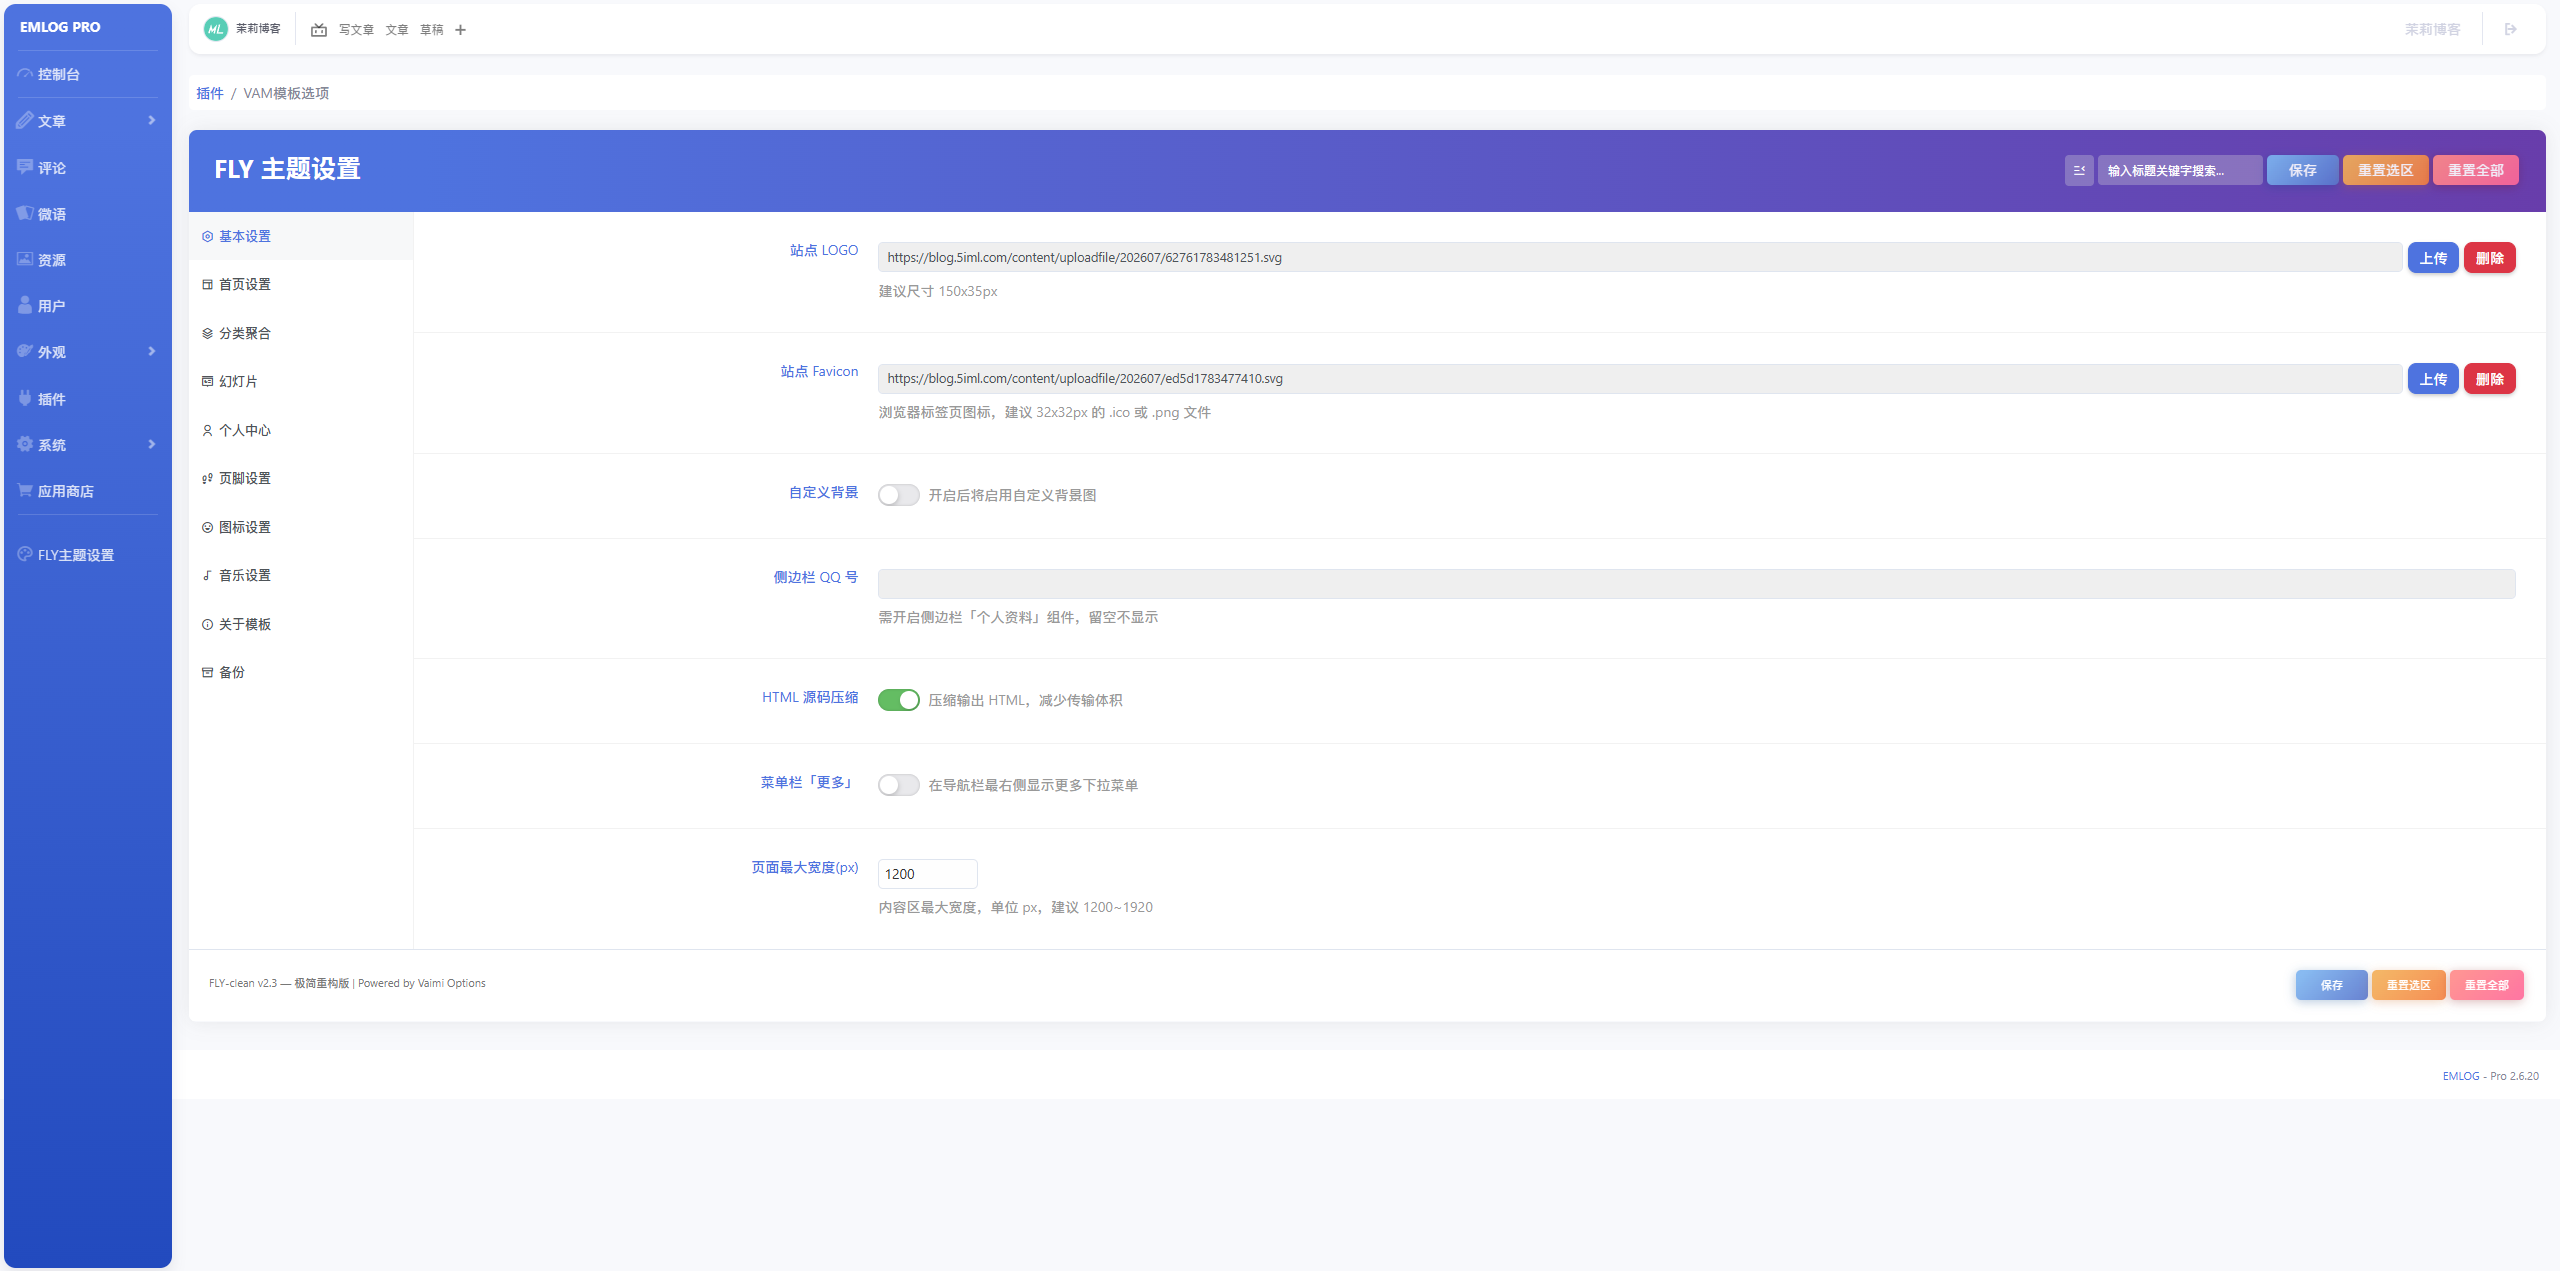Open the 控制台 dashboard icon
This screenshot has width=2560, height=1271.
[25, 74]
